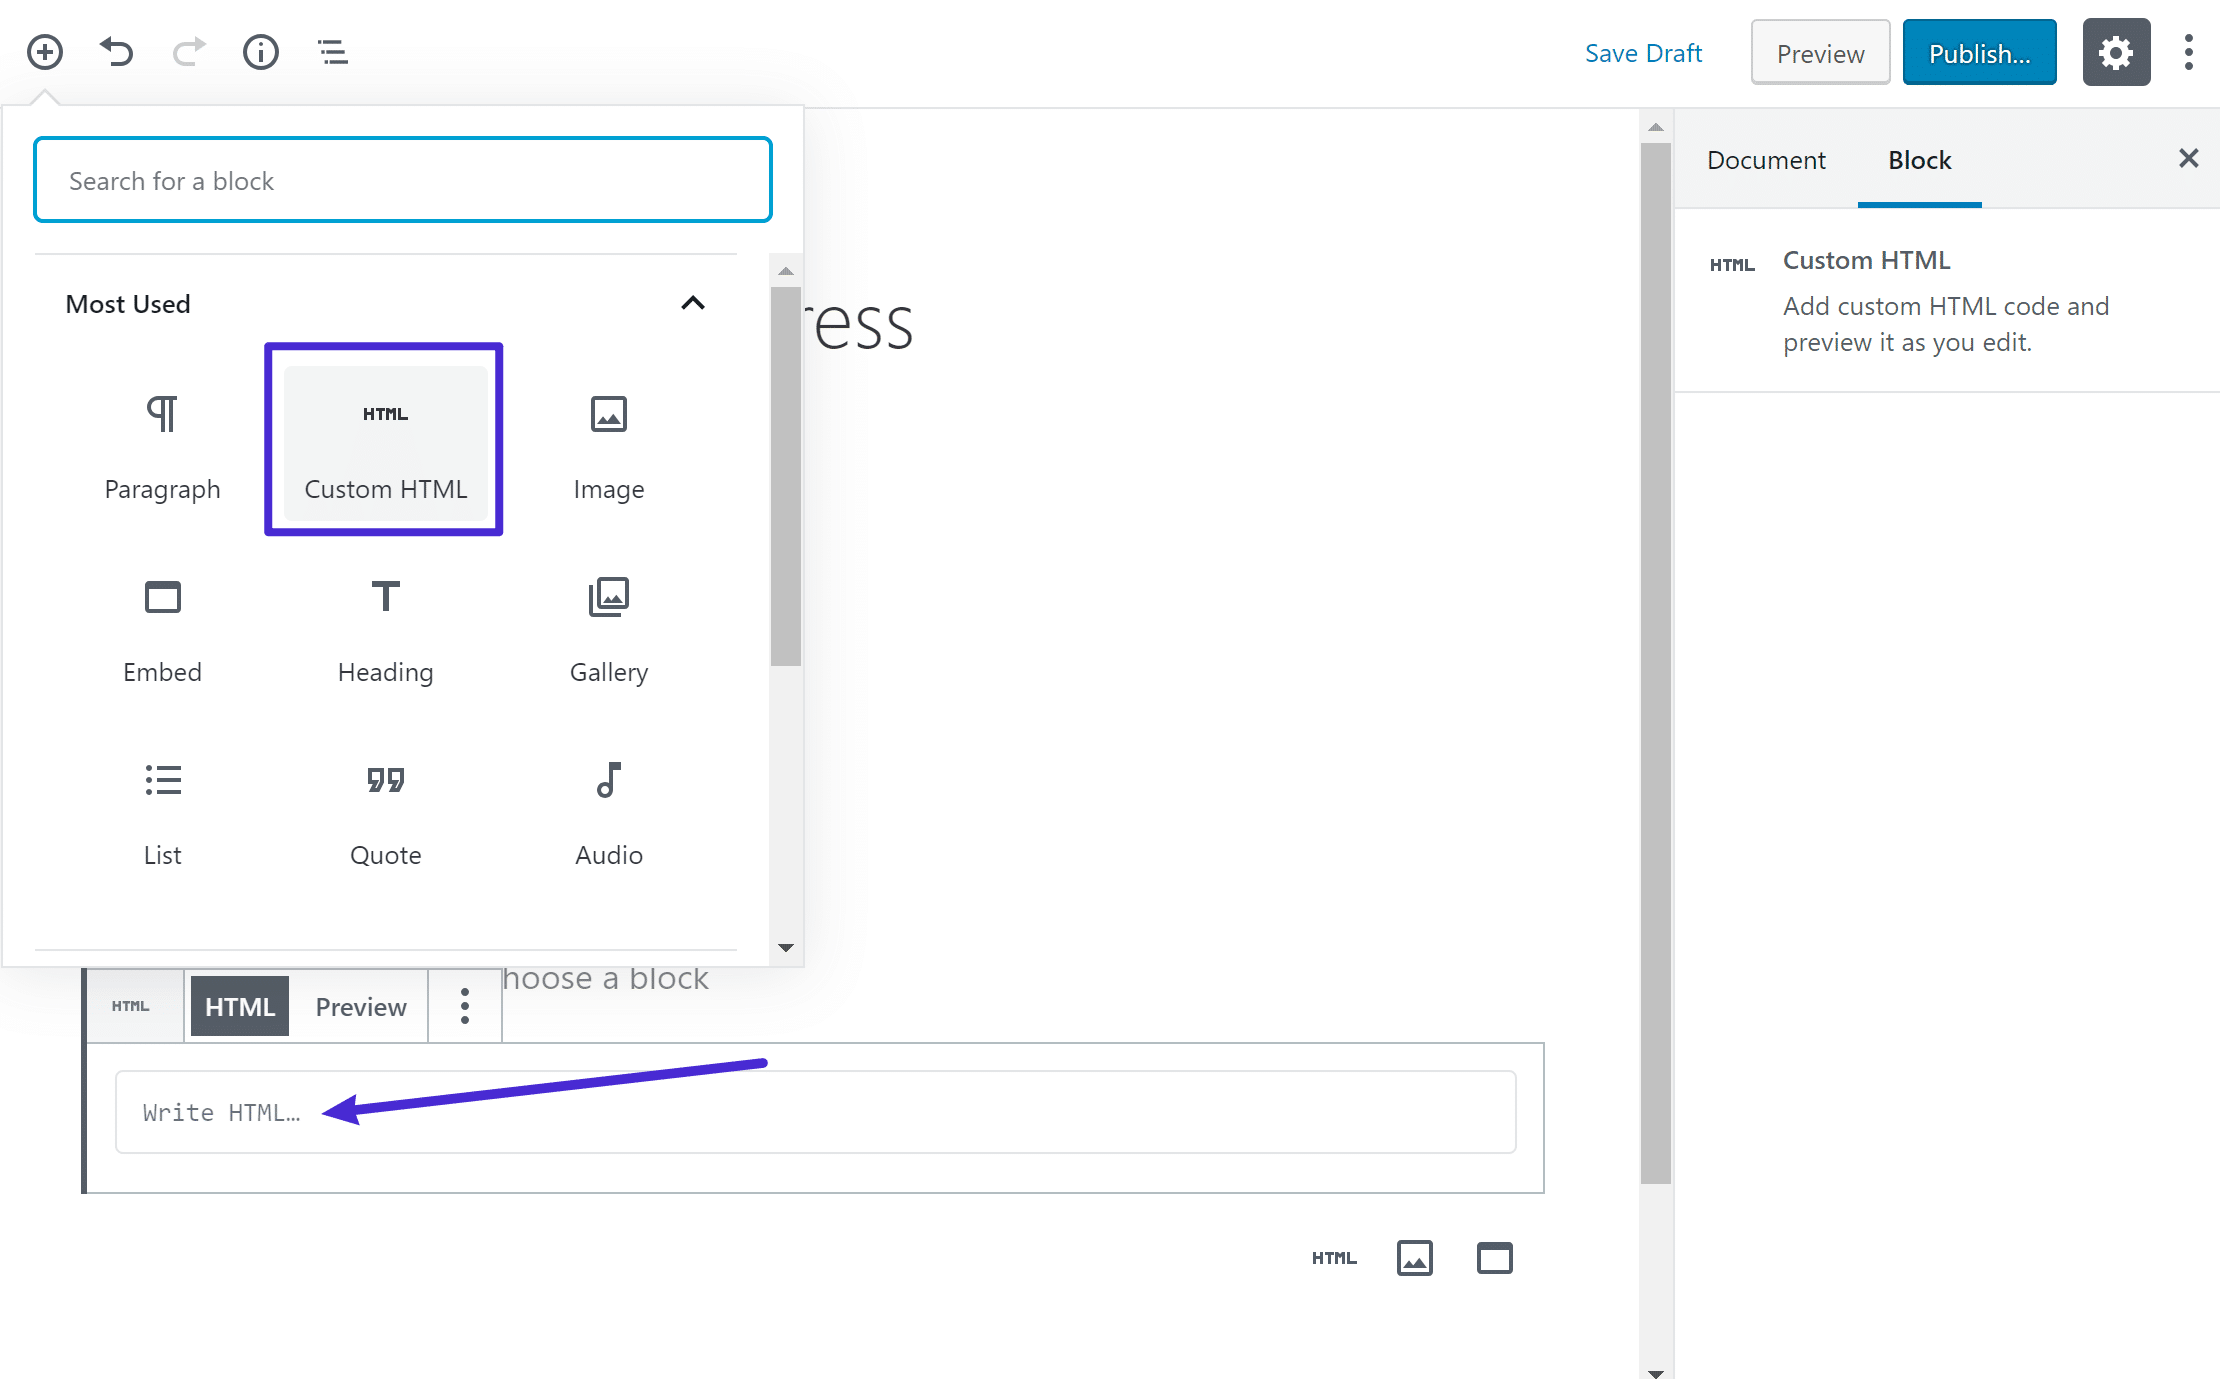Image resolution: width=2220 pixels, height=1379 pixels.
Task: Switch to HTML editing mode tab
Action: tap(240, 1006)
